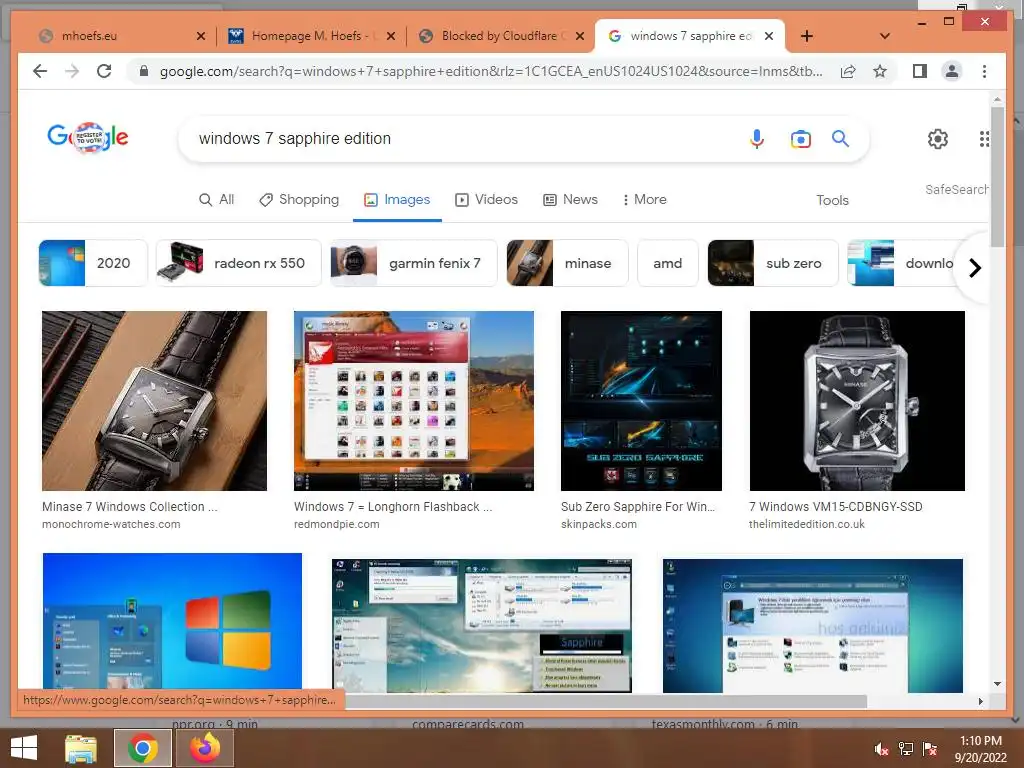Click the browser address bar URL

tap(490, 71)
